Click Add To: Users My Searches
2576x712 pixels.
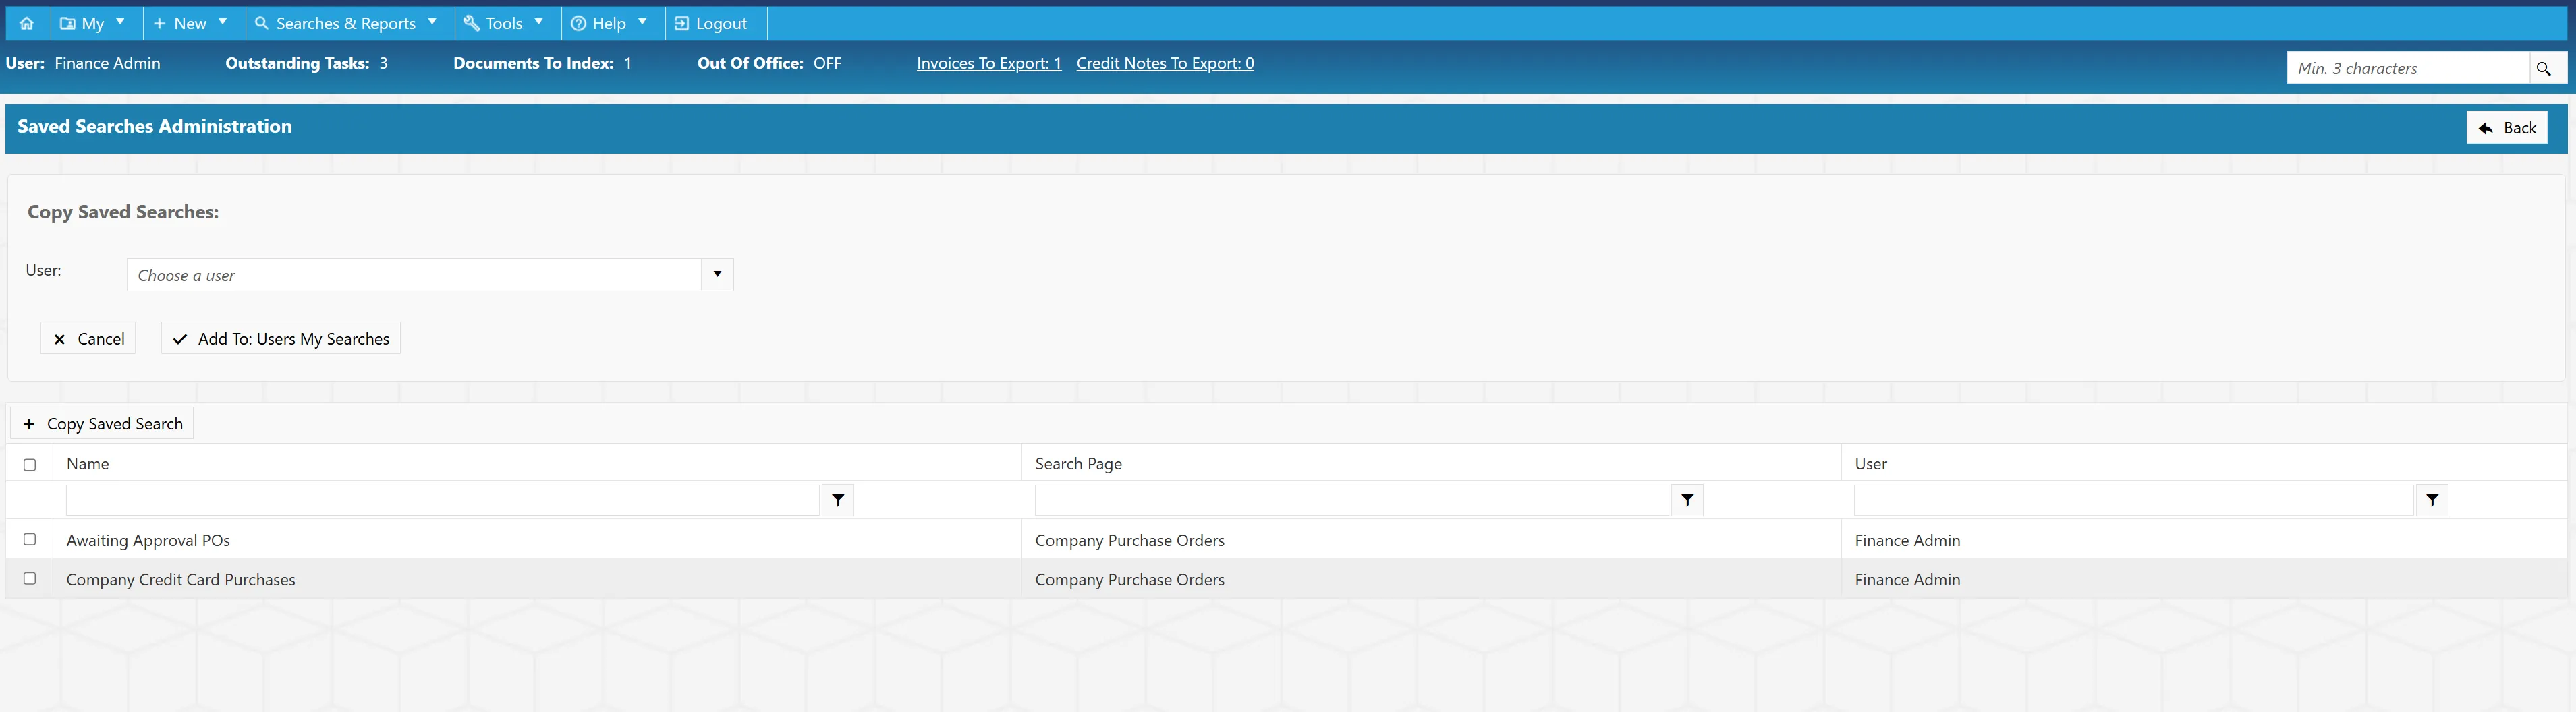coord(281,339)
